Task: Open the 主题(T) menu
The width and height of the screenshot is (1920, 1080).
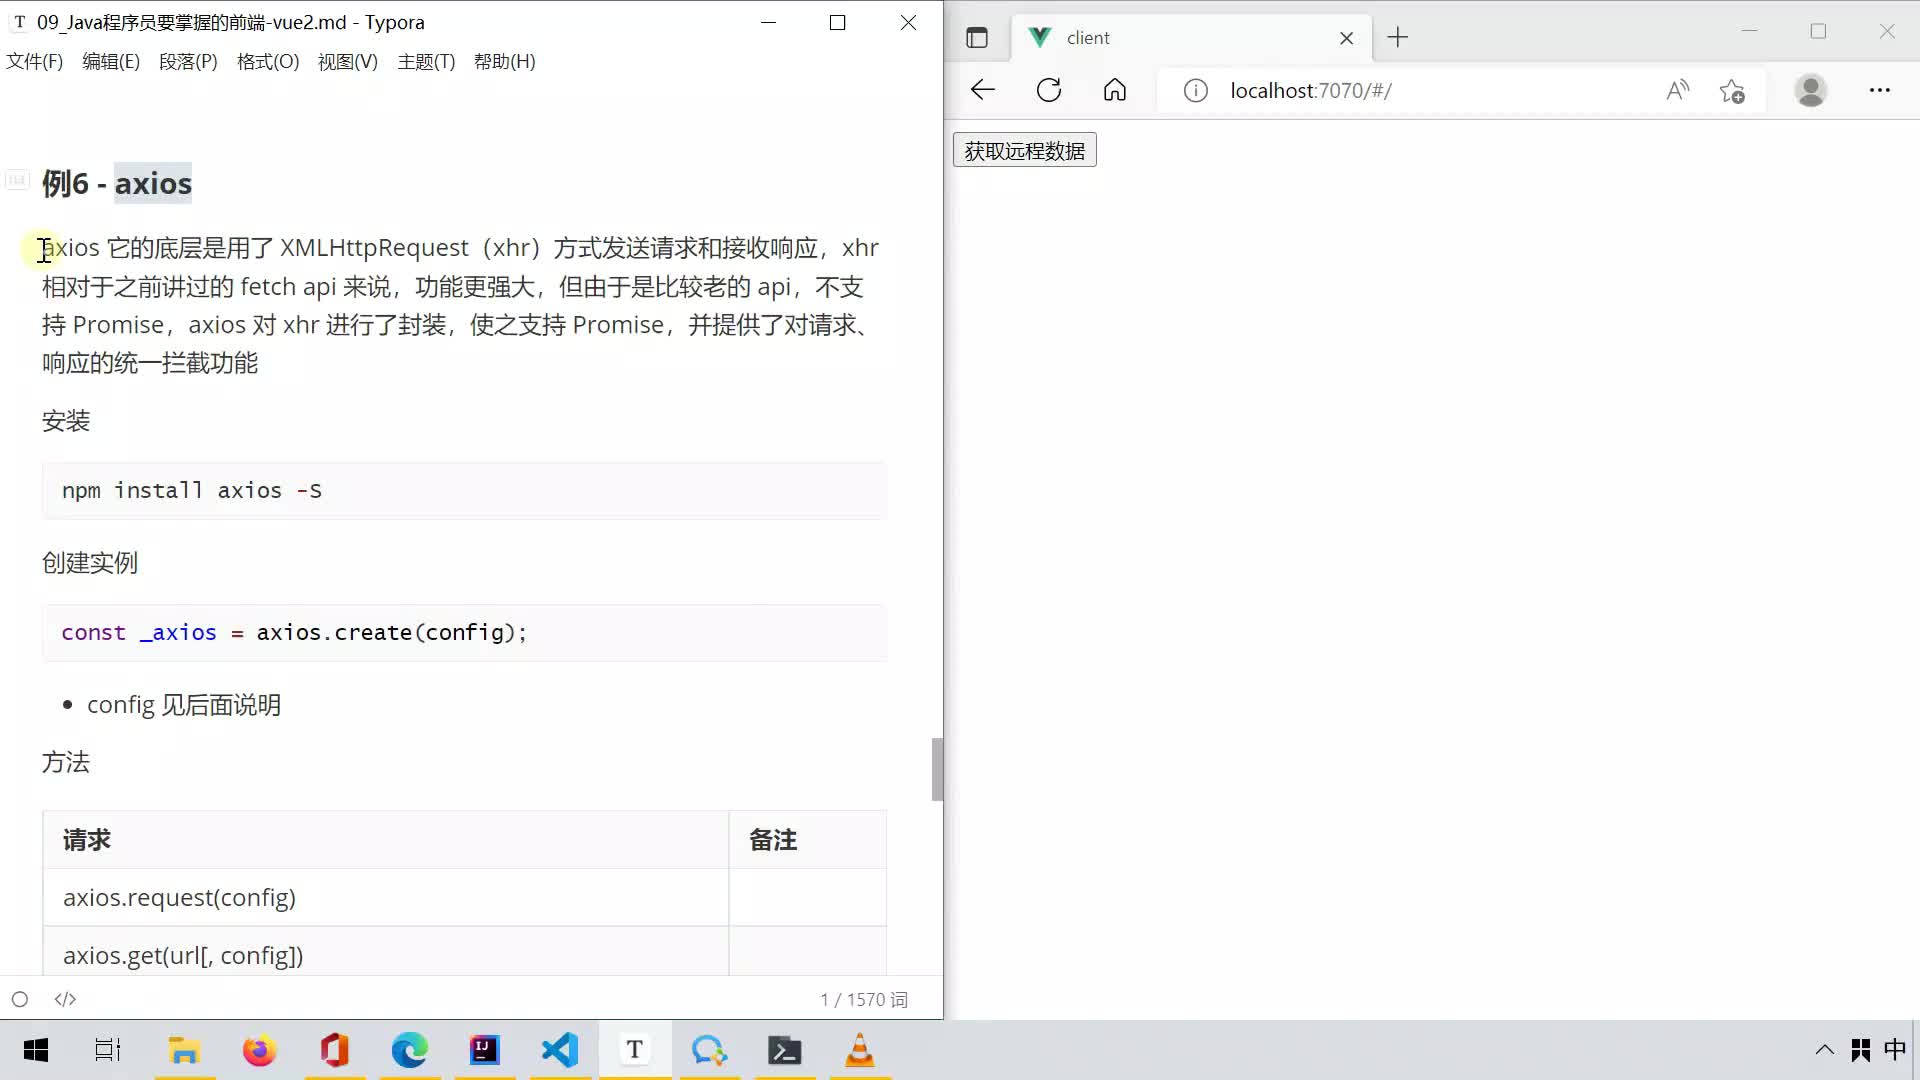Action: pos(426,62)
